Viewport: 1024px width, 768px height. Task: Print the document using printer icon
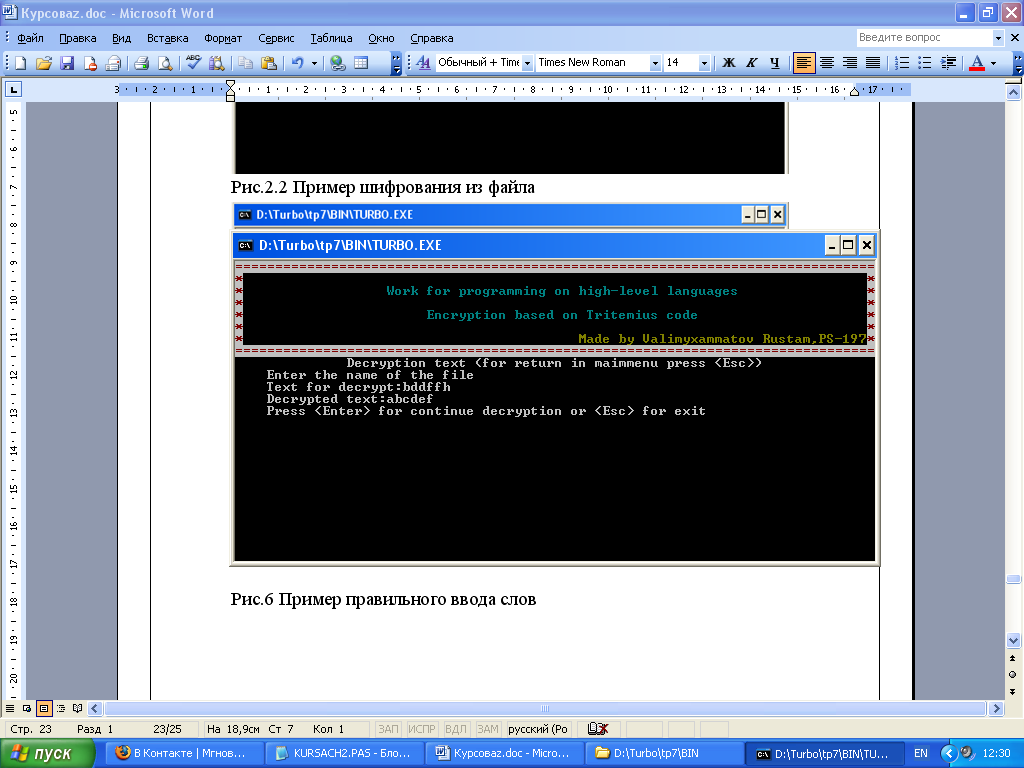[x=141, y=63]
